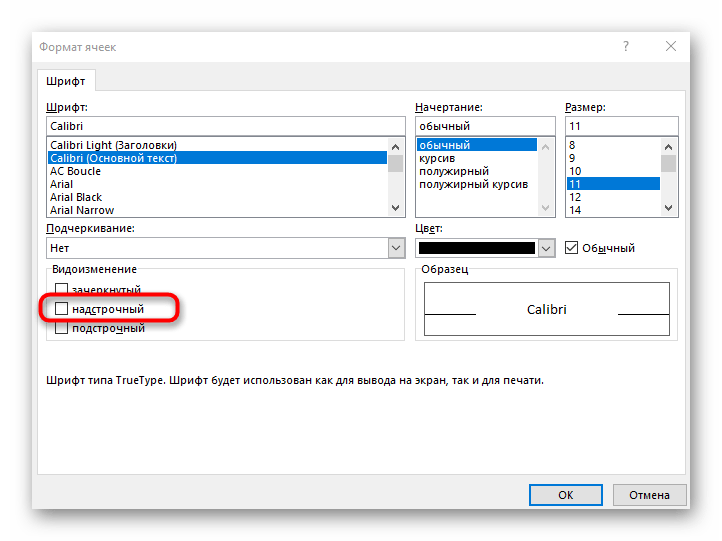Close the Формат ячеек dialog

pos(671,46)
